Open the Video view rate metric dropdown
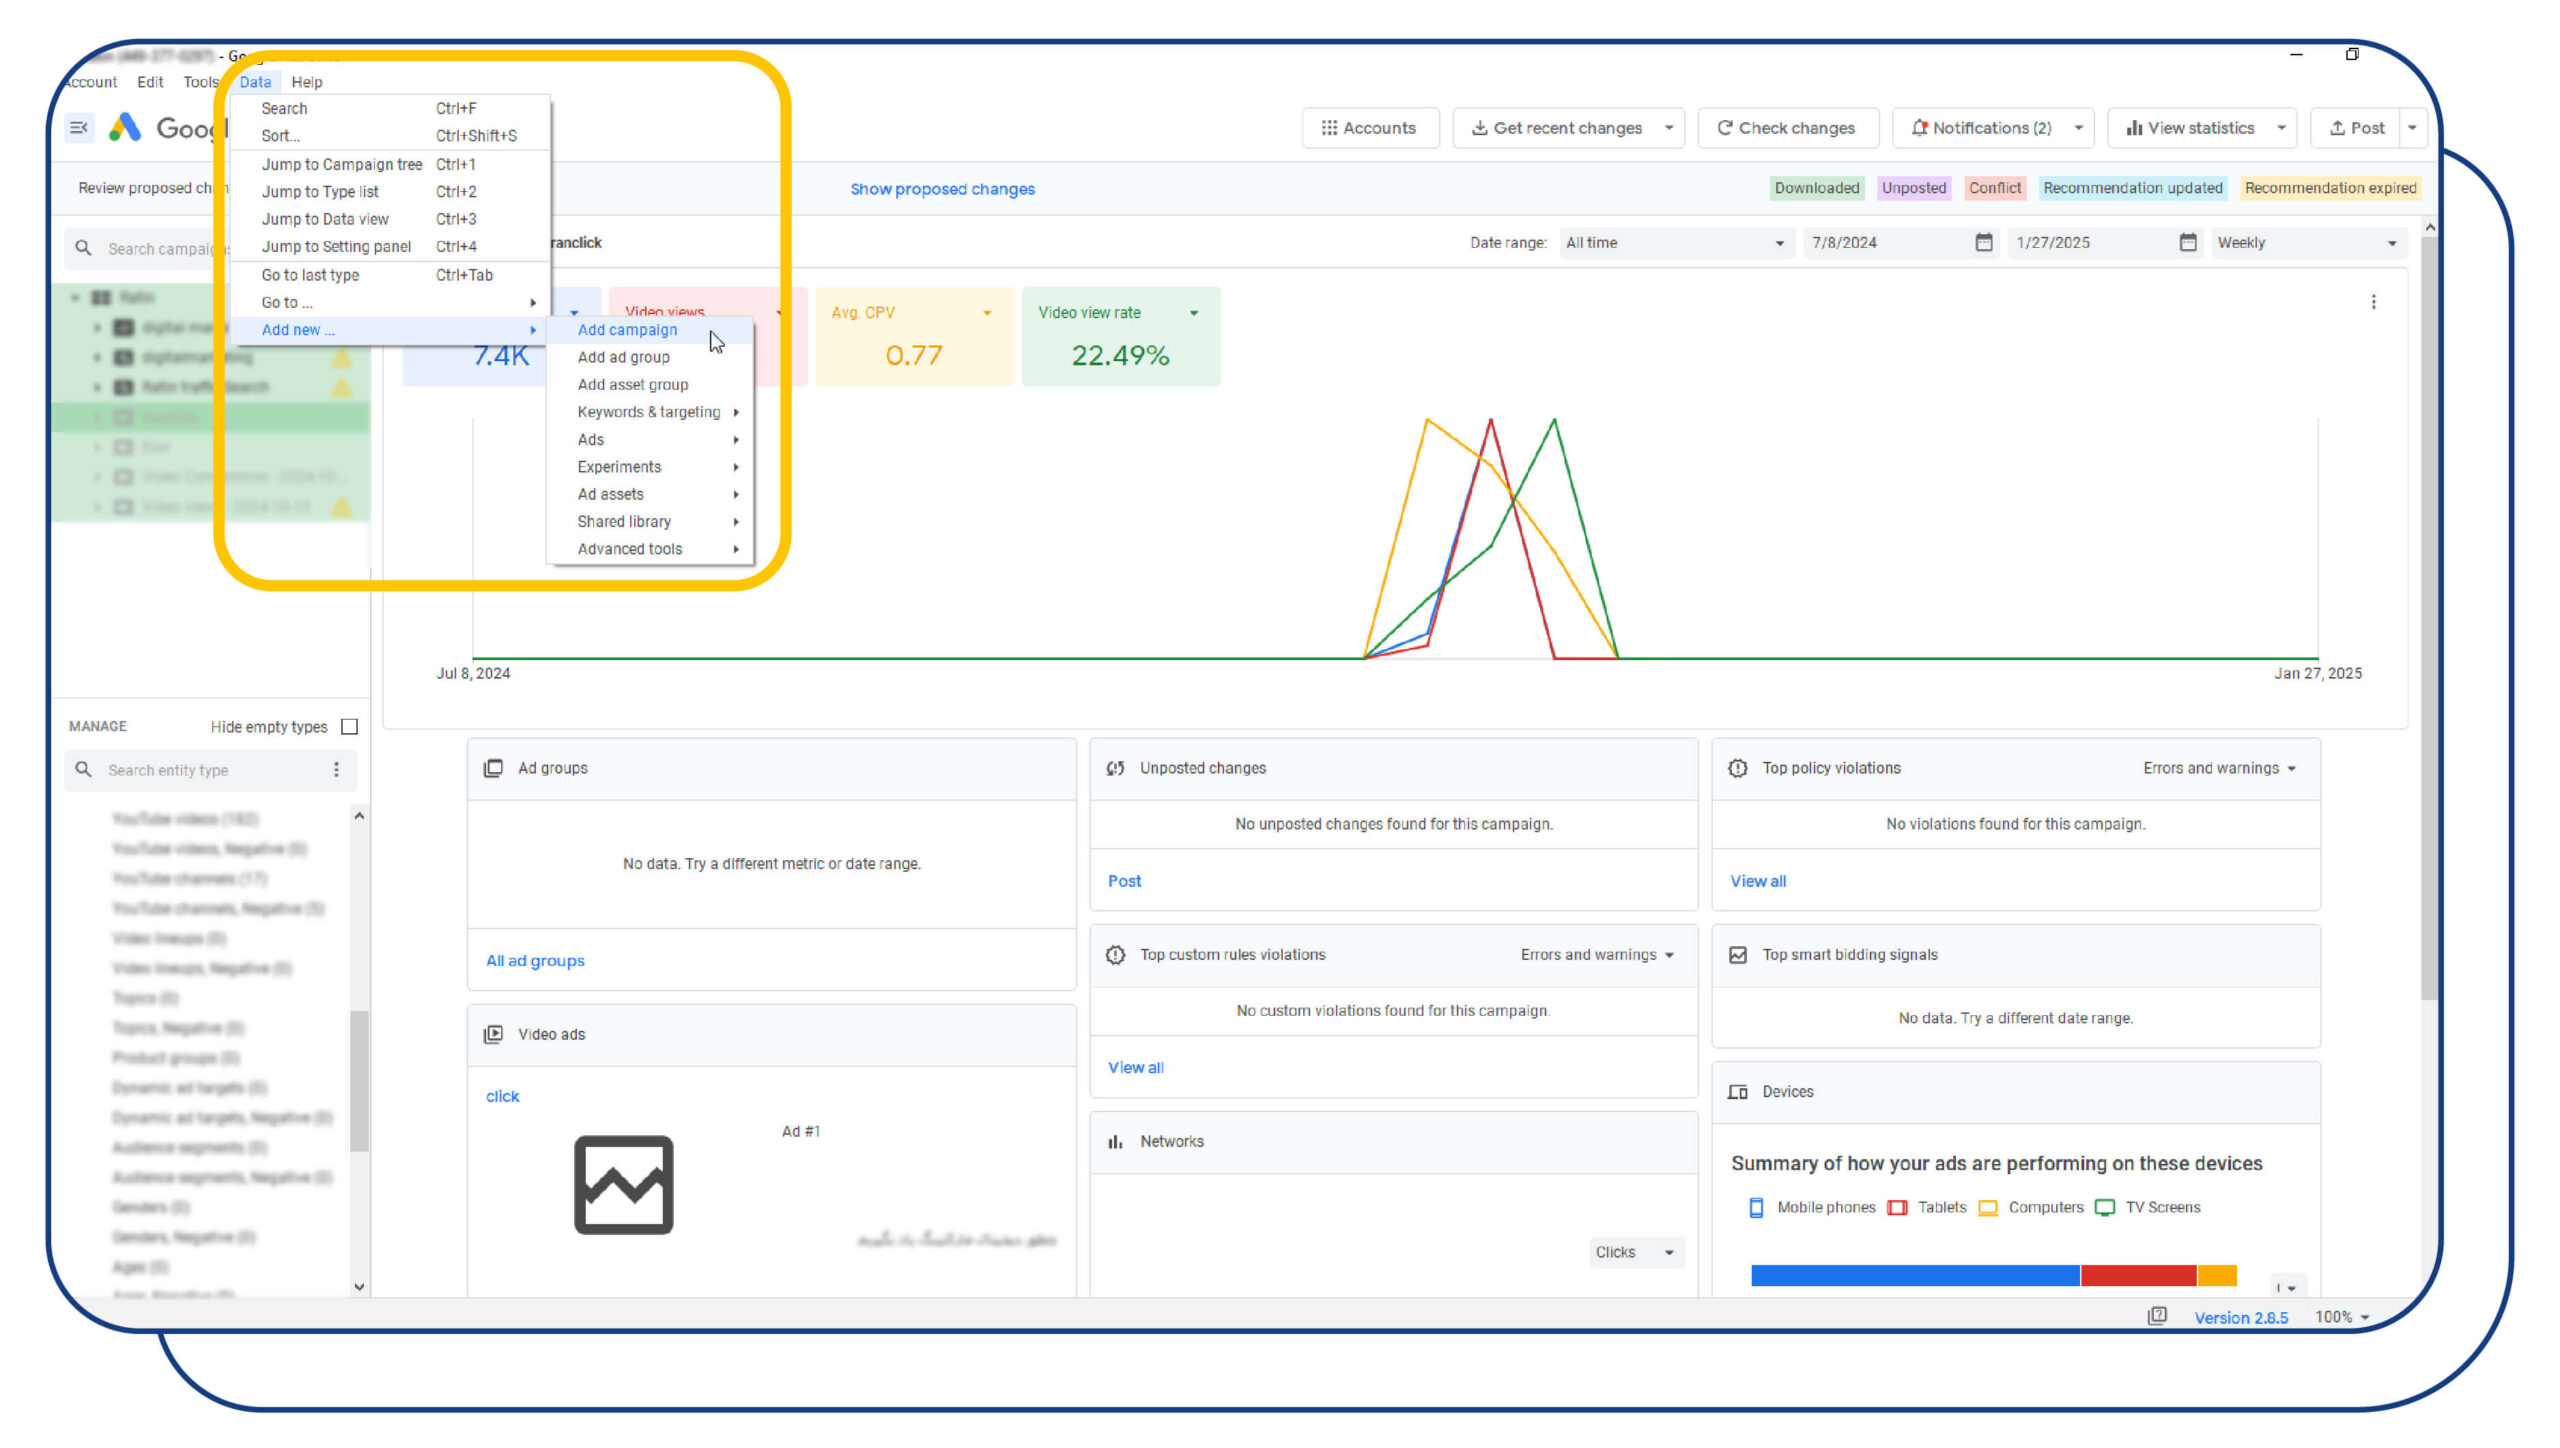The image size is (2560, 1448). [1193, 313]
